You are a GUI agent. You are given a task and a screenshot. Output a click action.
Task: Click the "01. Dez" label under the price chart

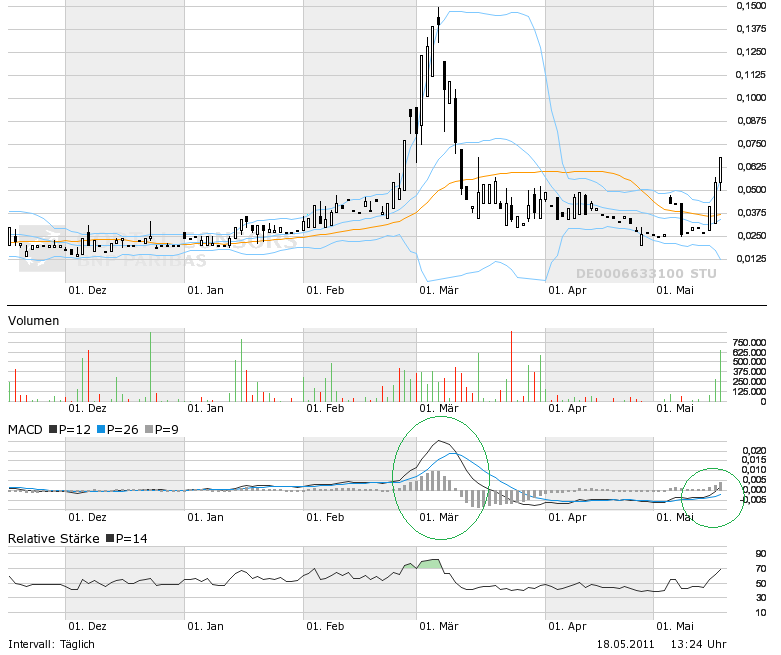[88, 290]
